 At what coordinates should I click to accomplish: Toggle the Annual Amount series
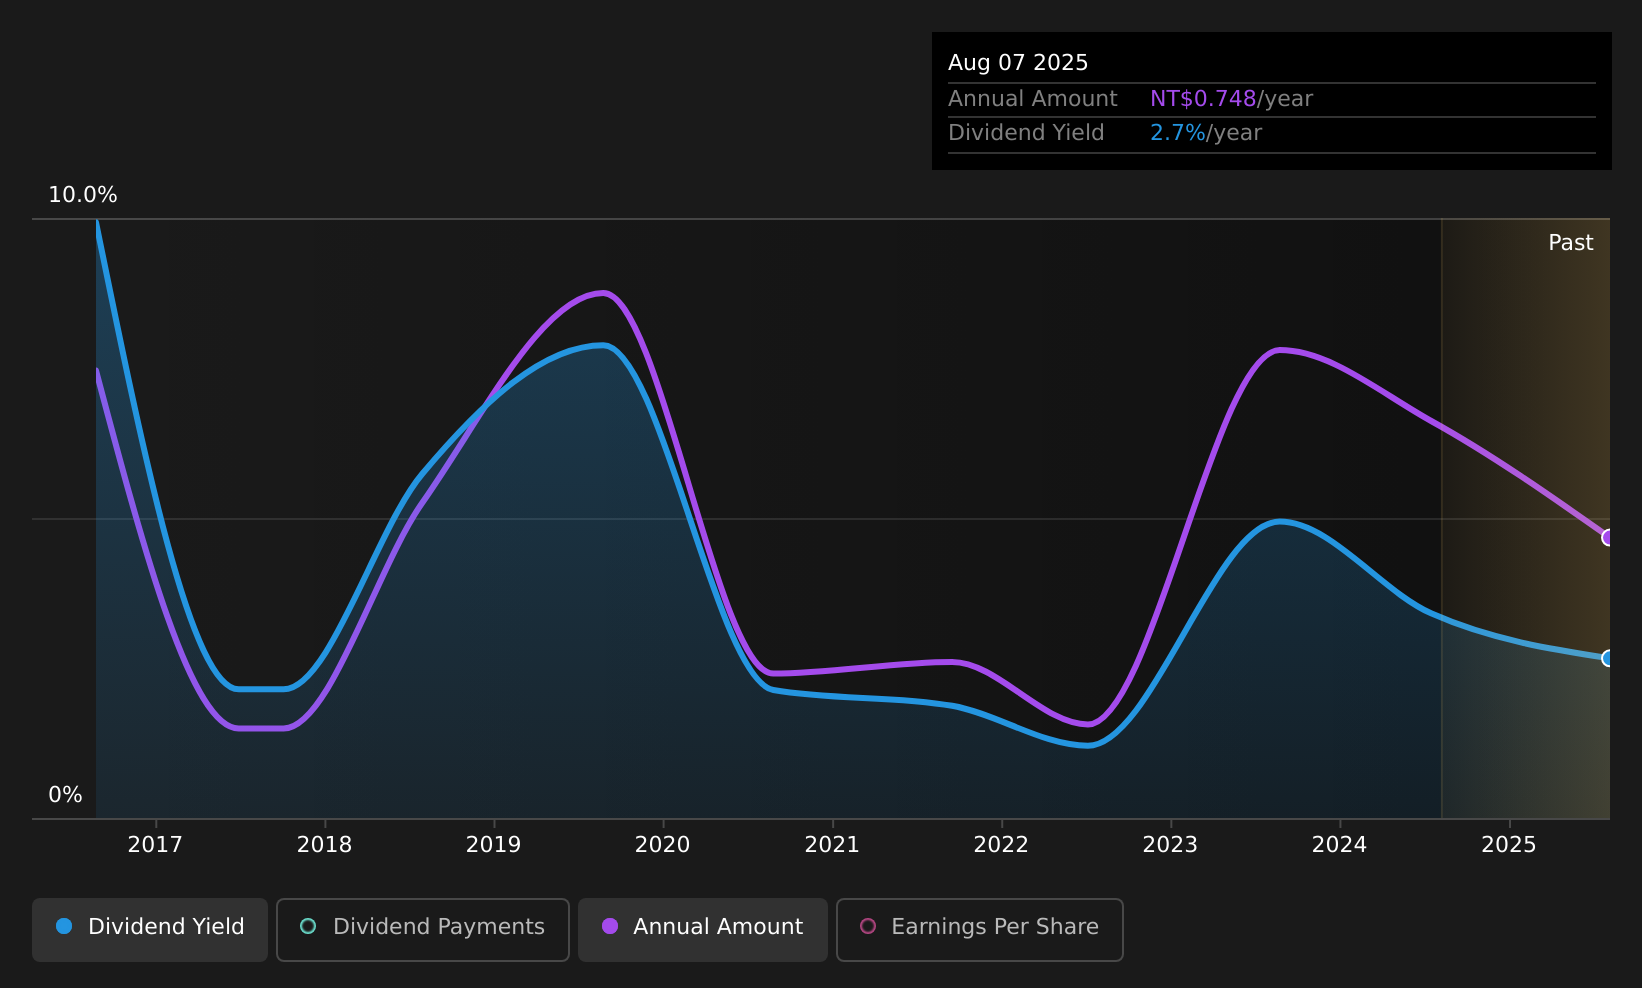[703, 929]
